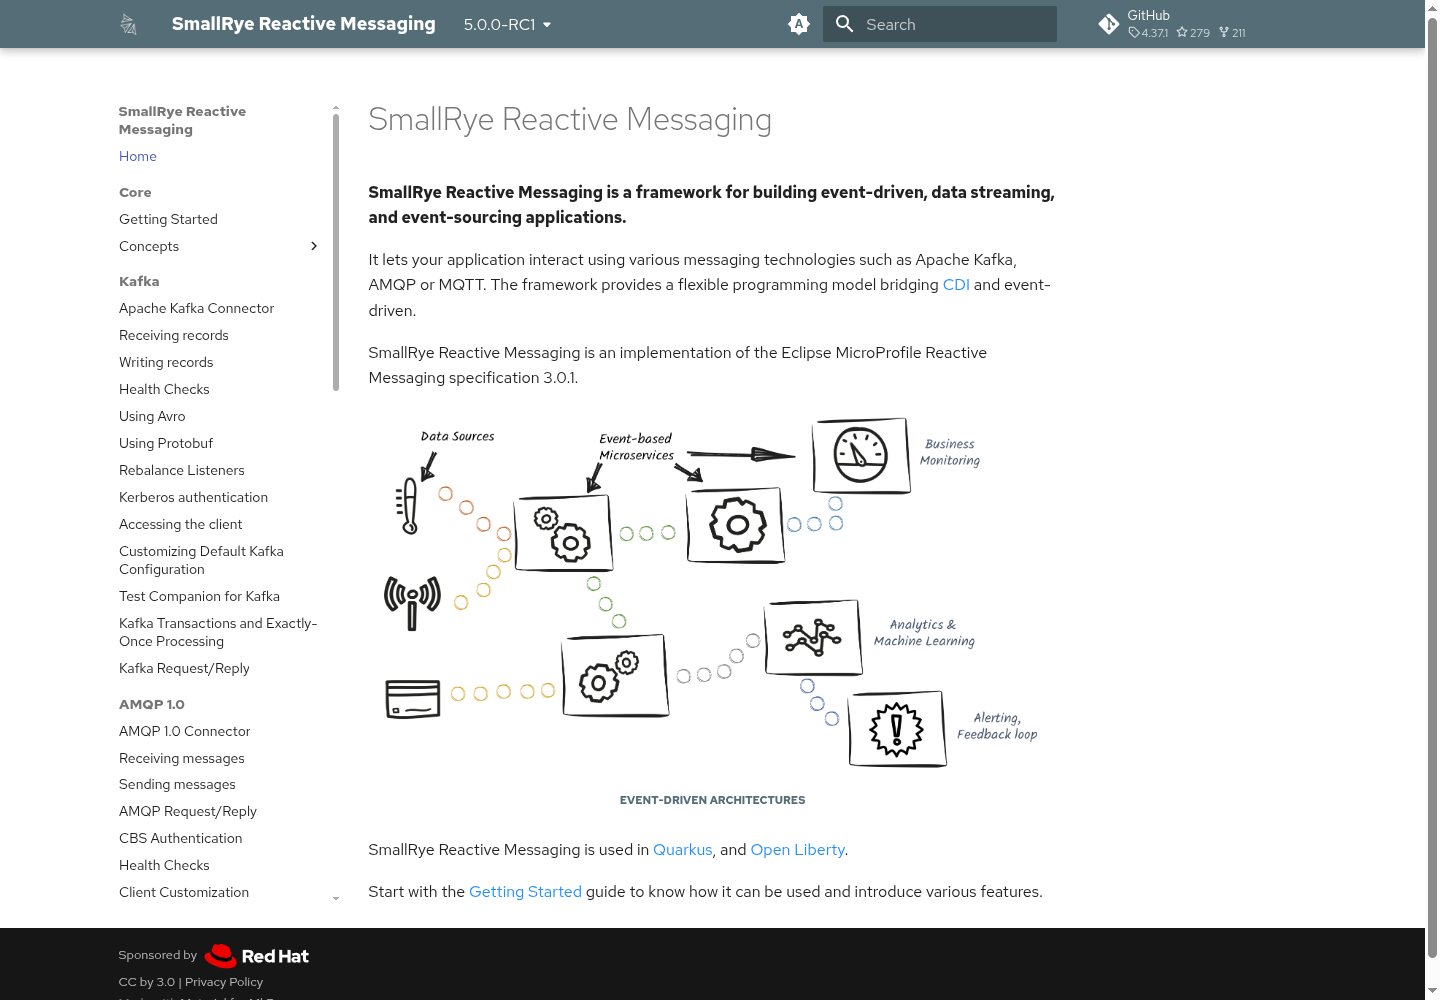The image size is (1440, 1000).
Task: Open Test Companion for Kafka
Action: point(199,596)
